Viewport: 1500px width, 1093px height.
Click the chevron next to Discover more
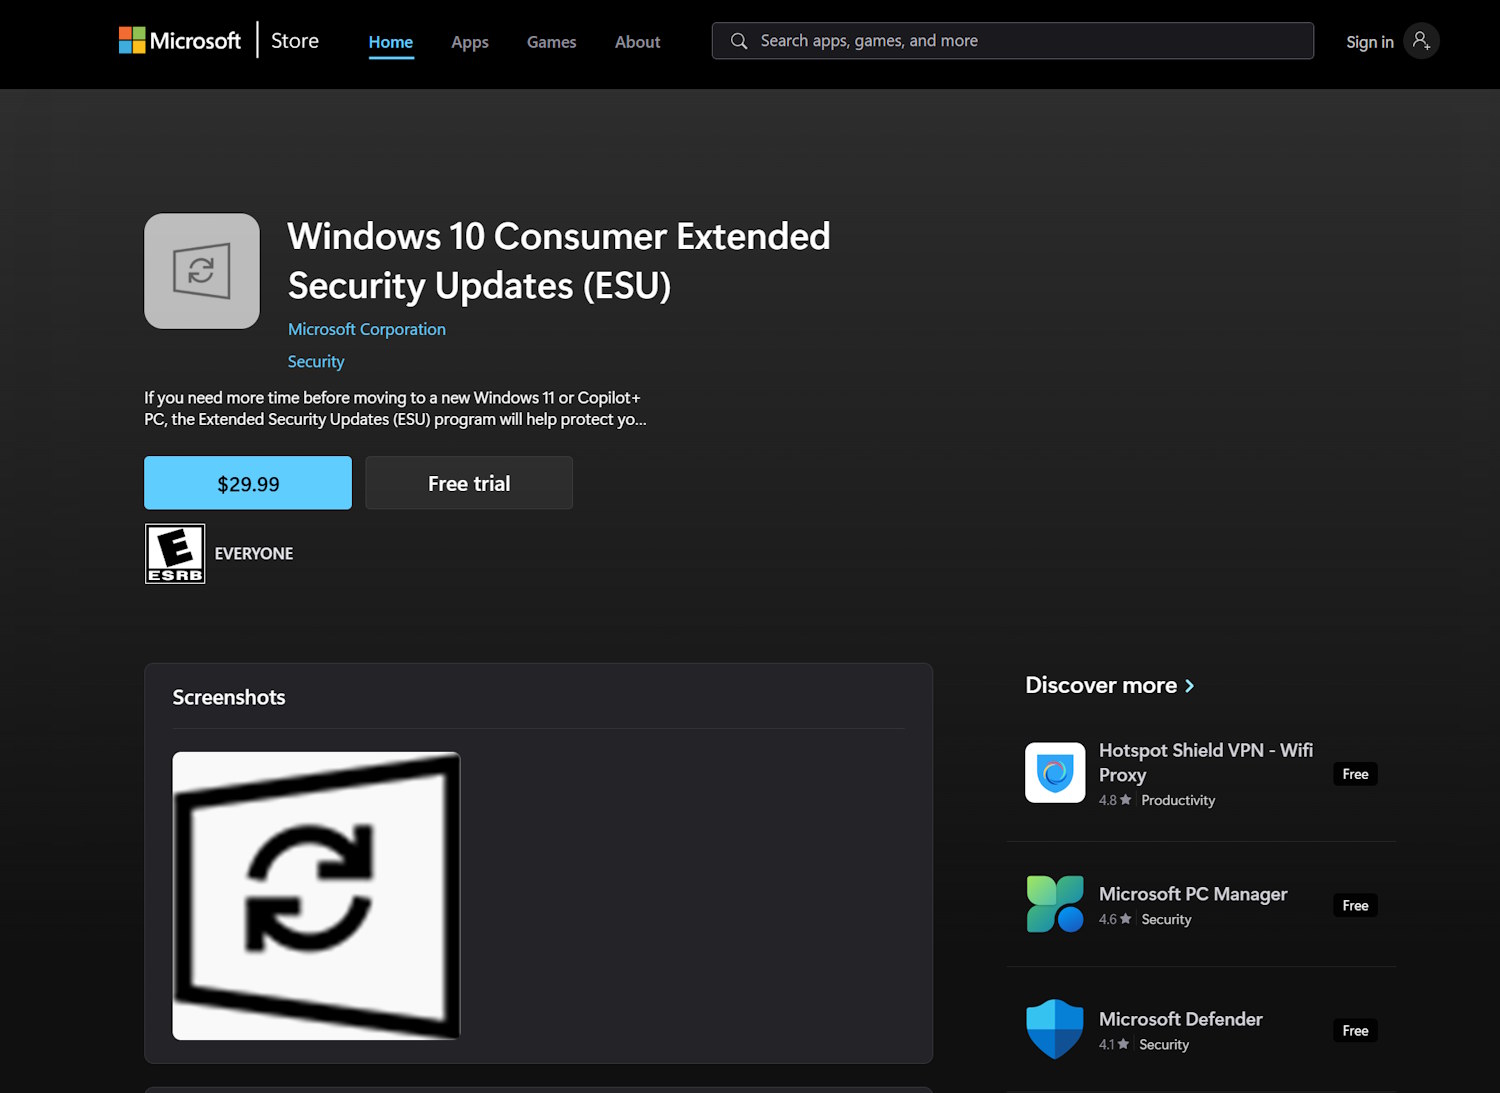(x=1189, y=686)
